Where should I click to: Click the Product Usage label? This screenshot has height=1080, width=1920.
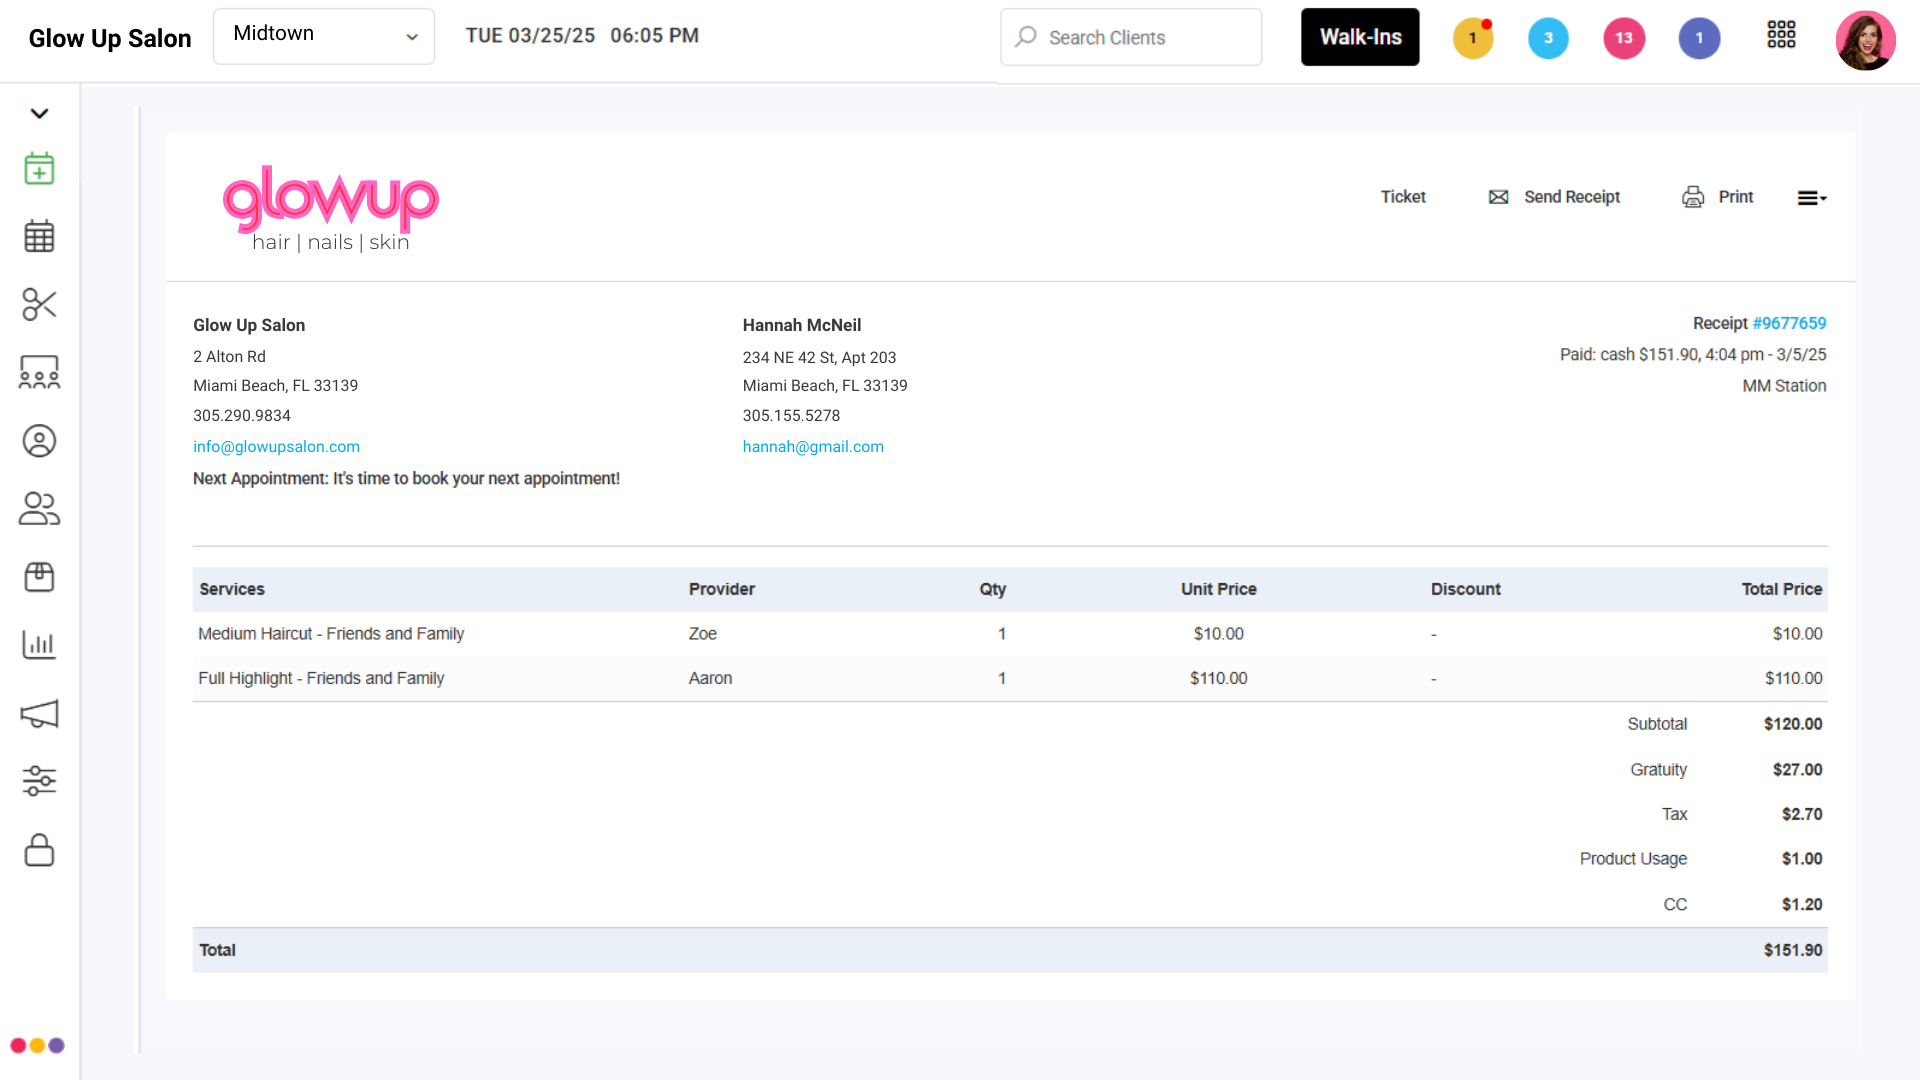(1633, 859)
